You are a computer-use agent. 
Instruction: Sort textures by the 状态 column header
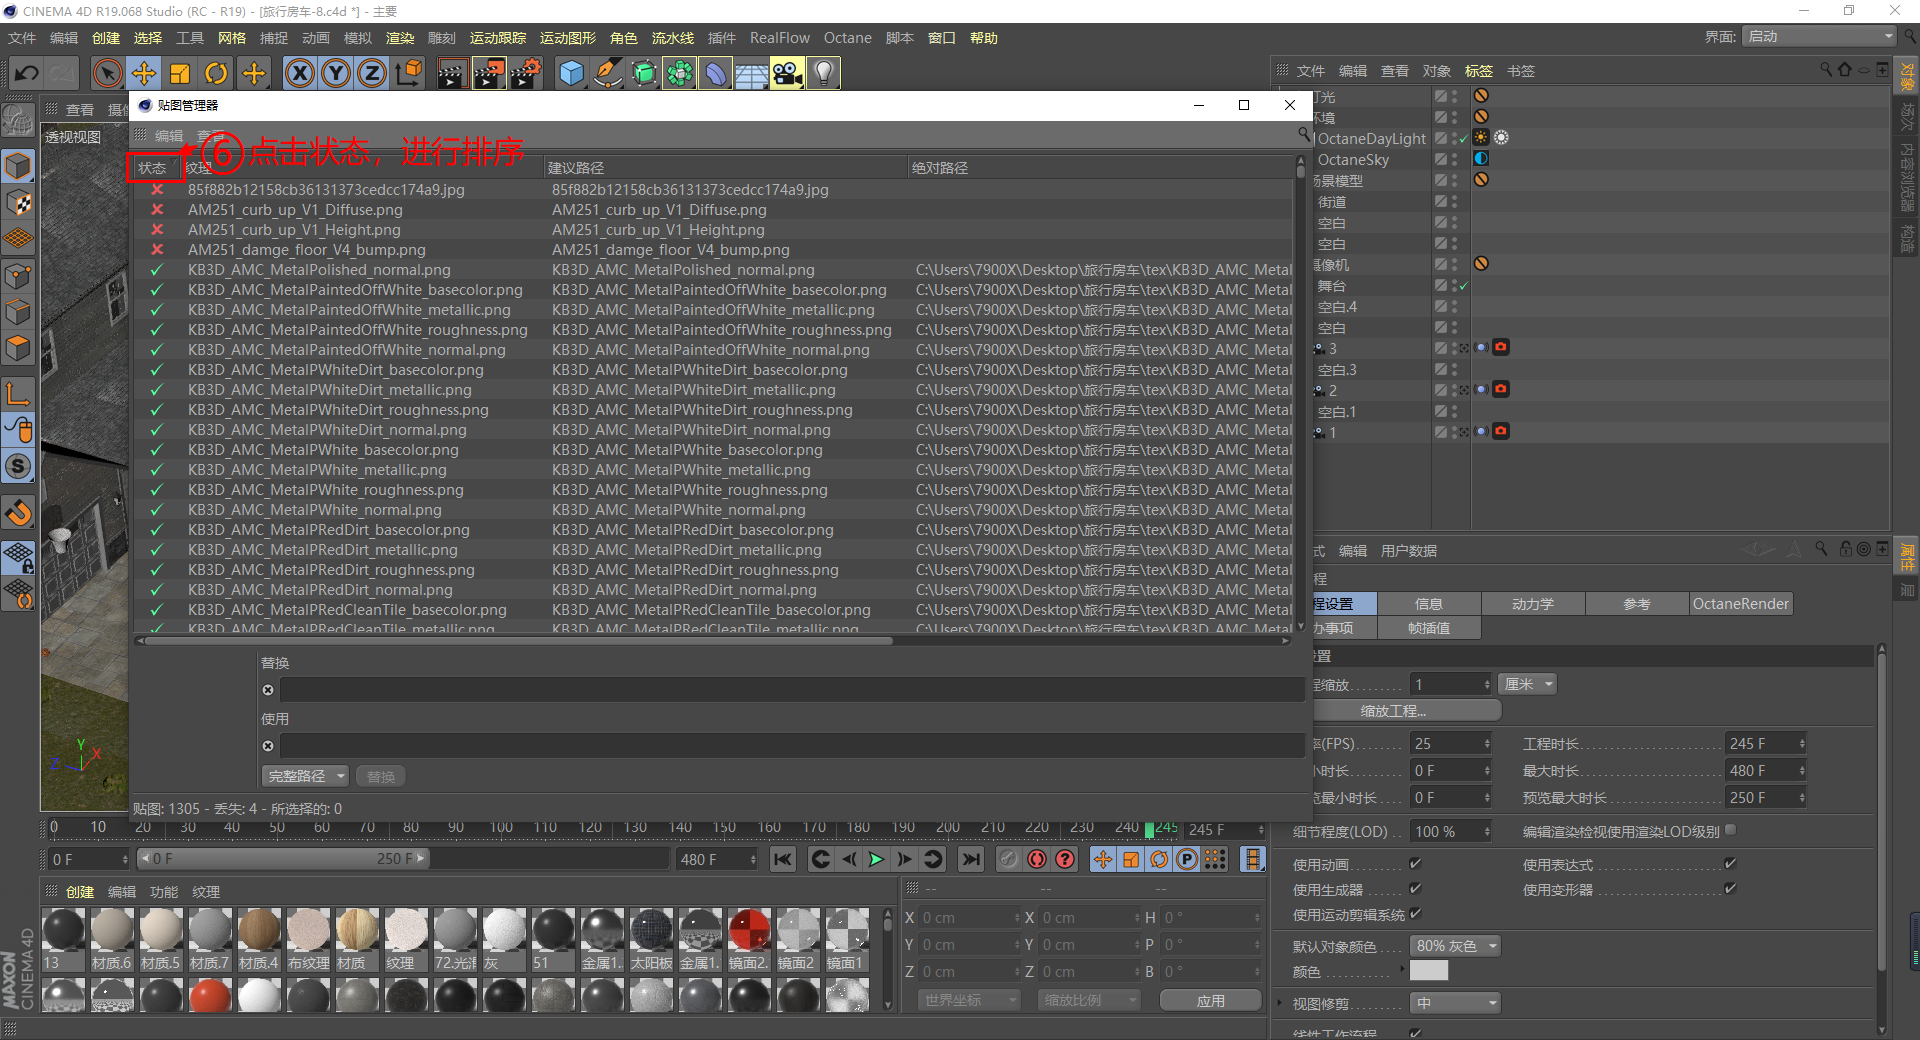[x=153, y=168]
